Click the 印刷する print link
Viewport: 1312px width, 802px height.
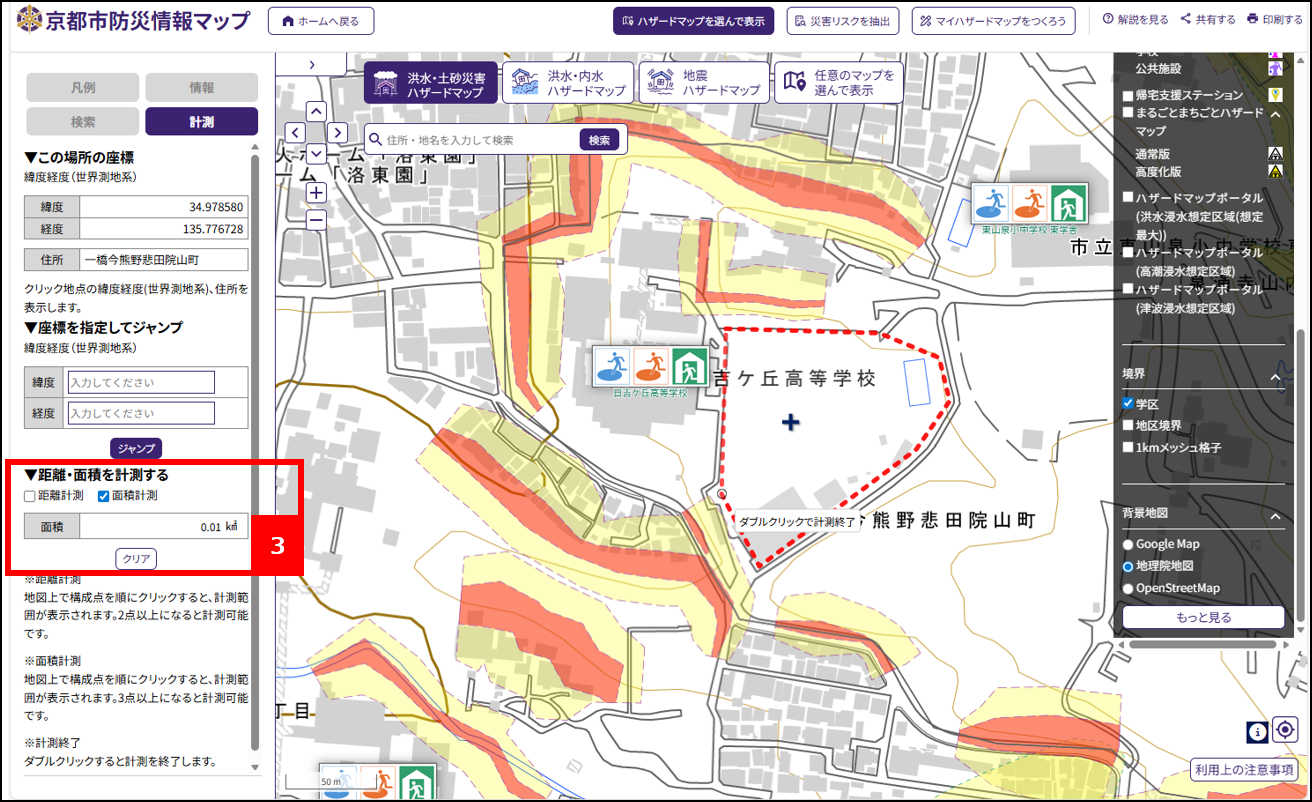(1275, 19)
